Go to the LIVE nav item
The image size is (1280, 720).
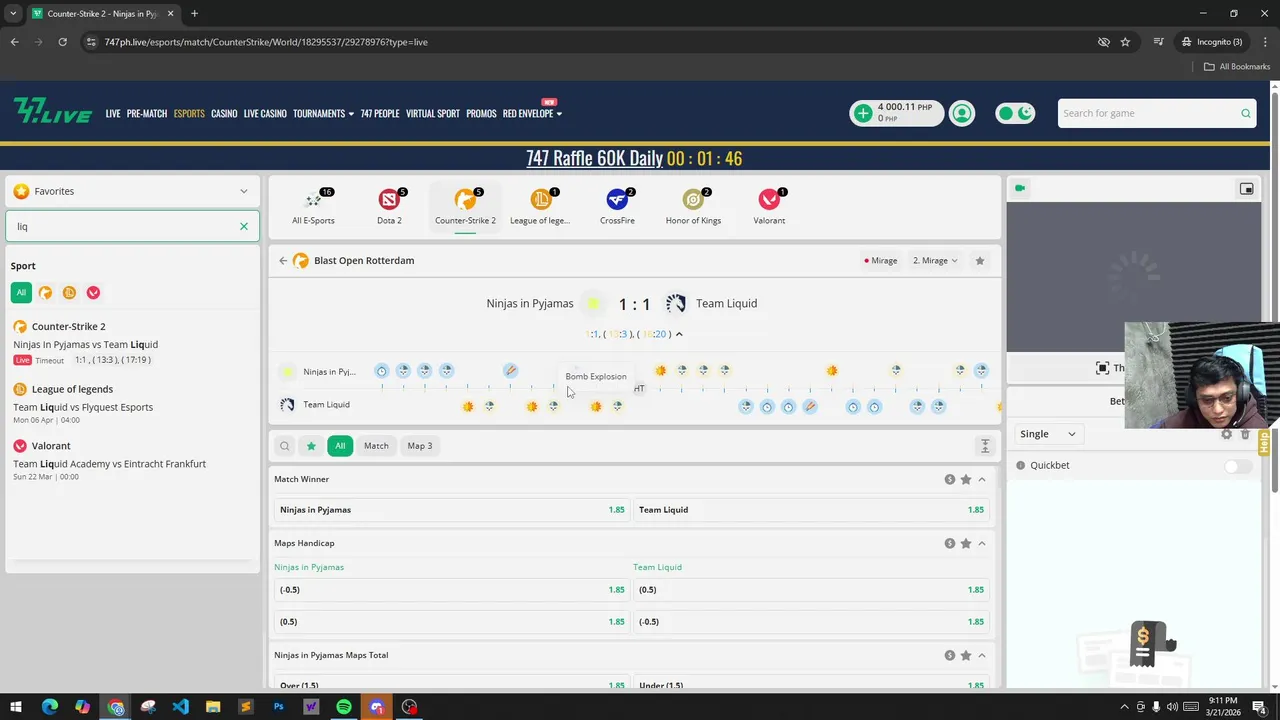coord(113,113)
